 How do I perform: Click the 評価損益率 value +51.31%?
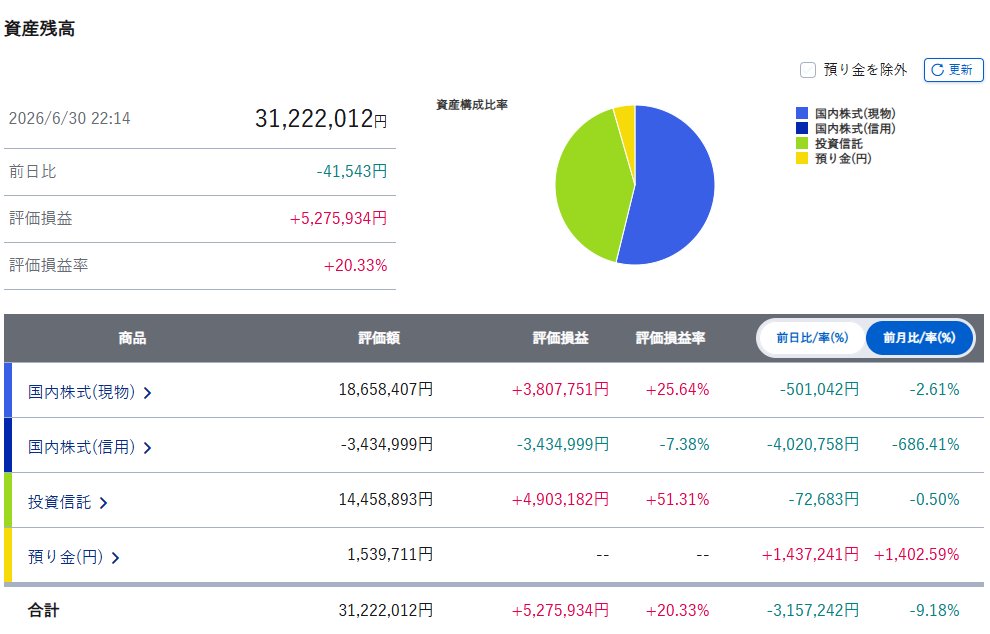coord(677,499)
